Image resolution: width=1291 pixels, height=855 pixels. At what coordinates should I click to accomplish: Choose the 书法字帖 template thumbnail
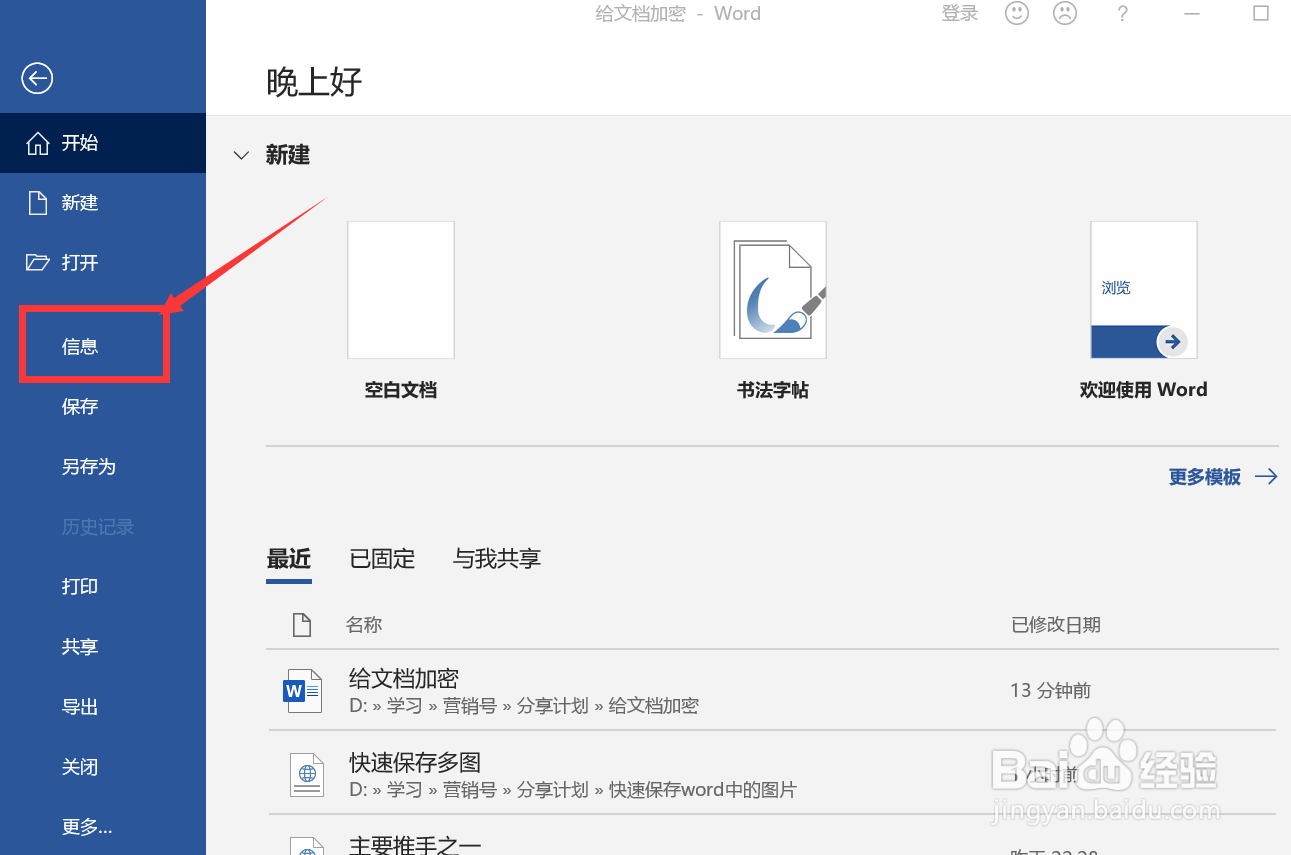773,290
